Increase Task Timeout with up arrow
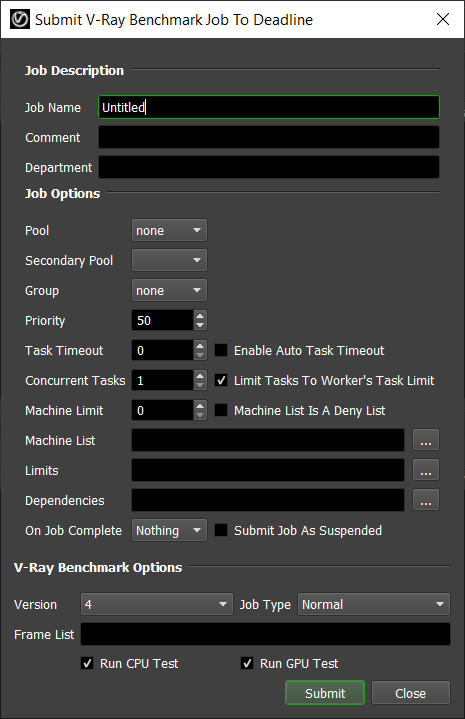The image size is (465, 719). (200, 345)
